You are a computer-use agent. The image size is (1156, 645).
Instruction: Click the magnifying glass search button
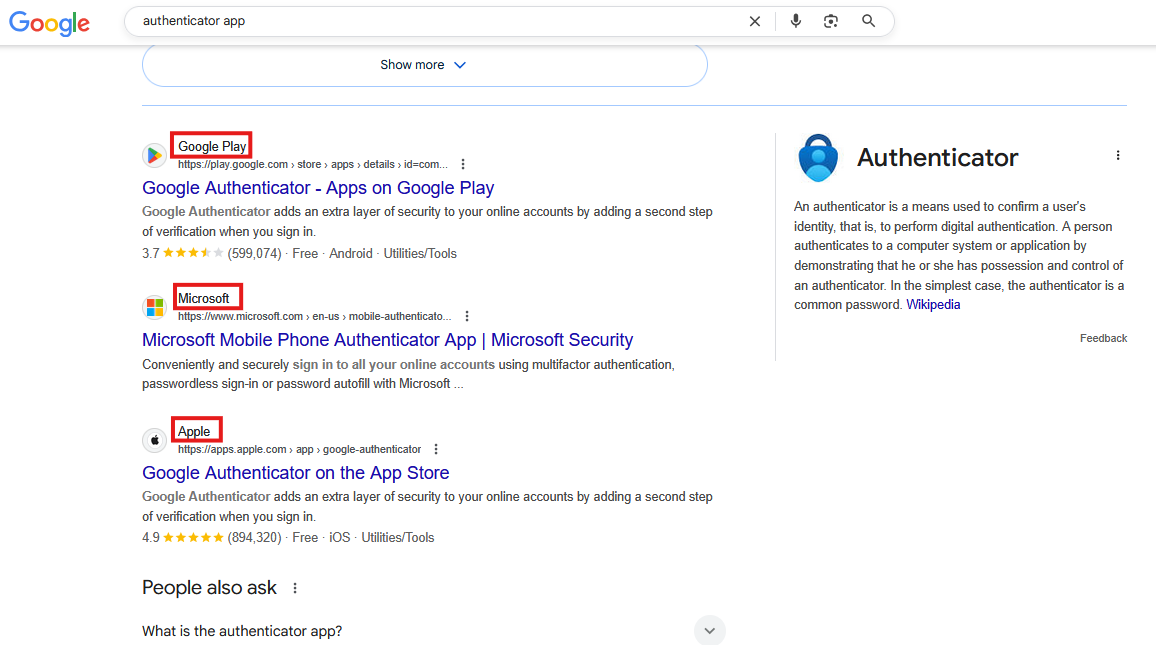868,21
